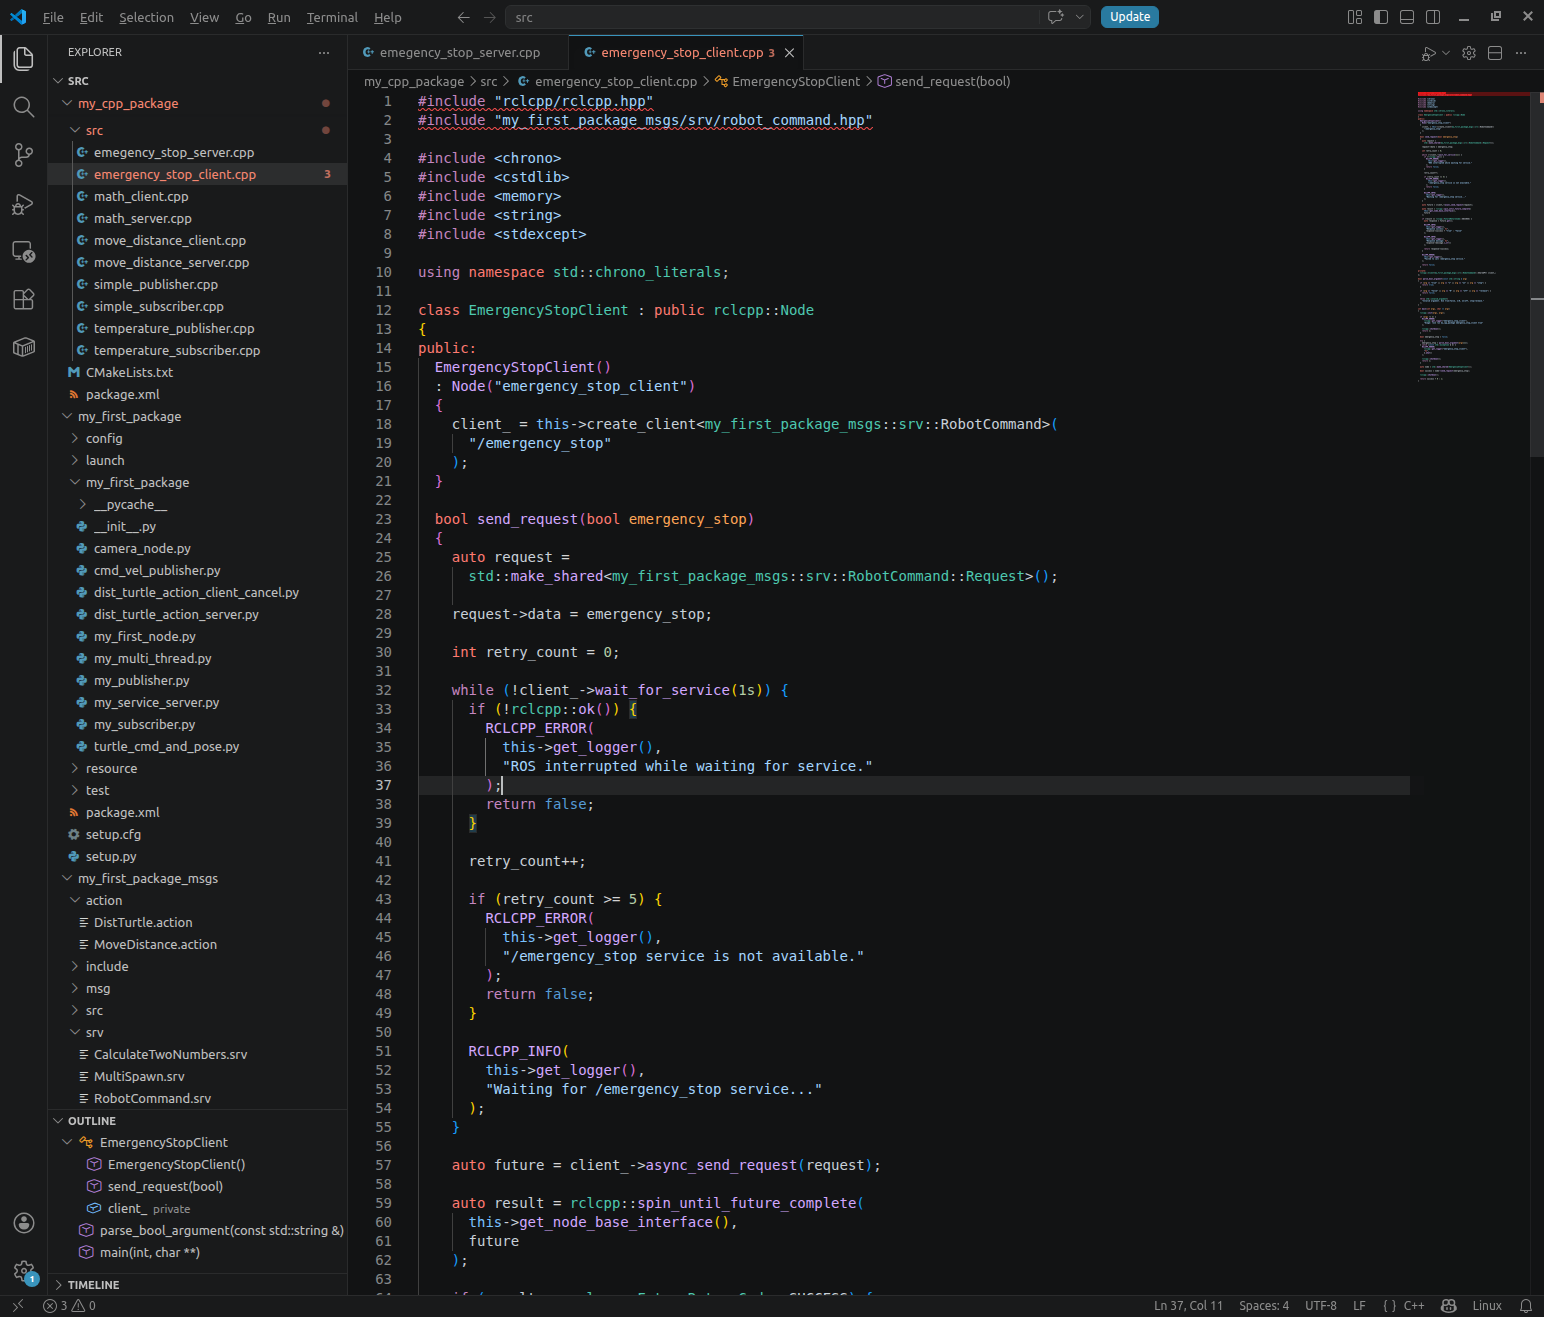
Task: Open the Remote Explorer view
Action: coord(23,251)
